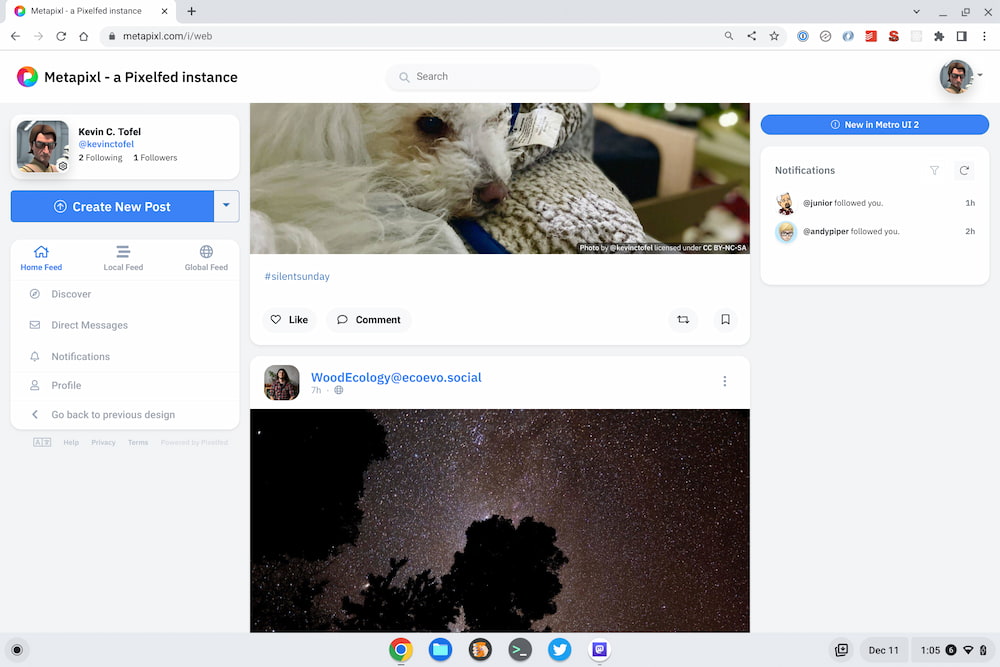Click New in Metro UI 2 button
1000x667 pixels.
click(x=874, y=124)
